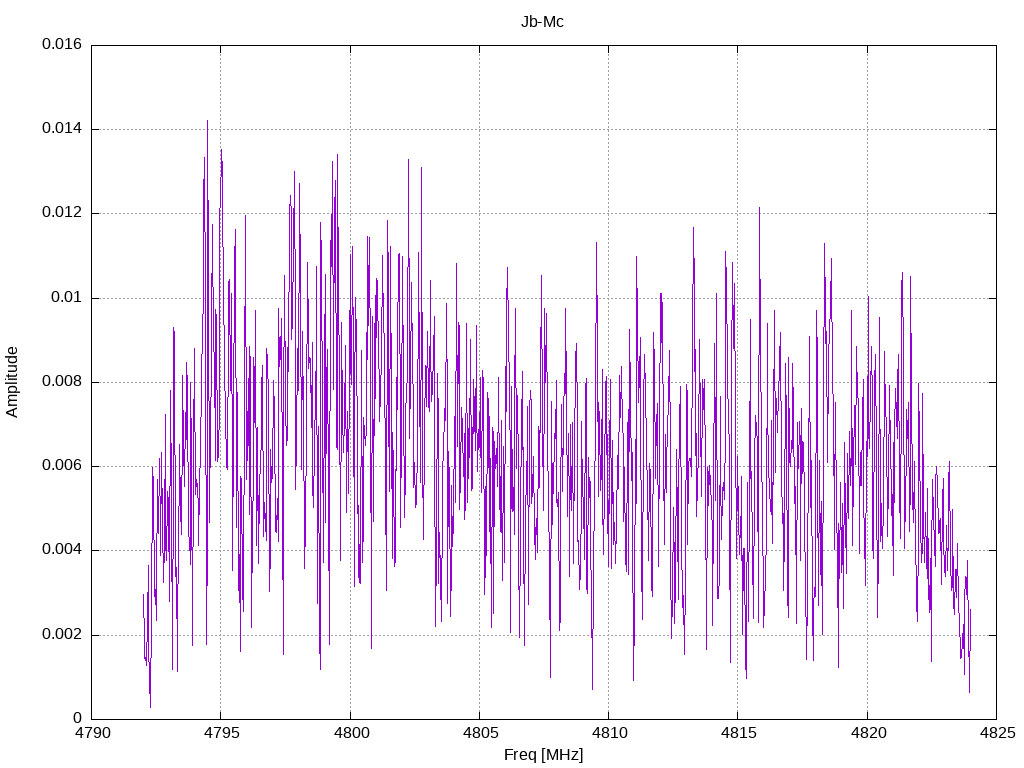Click the x-axis tick label 4800

pyautogui.click(x=351, y=733)
